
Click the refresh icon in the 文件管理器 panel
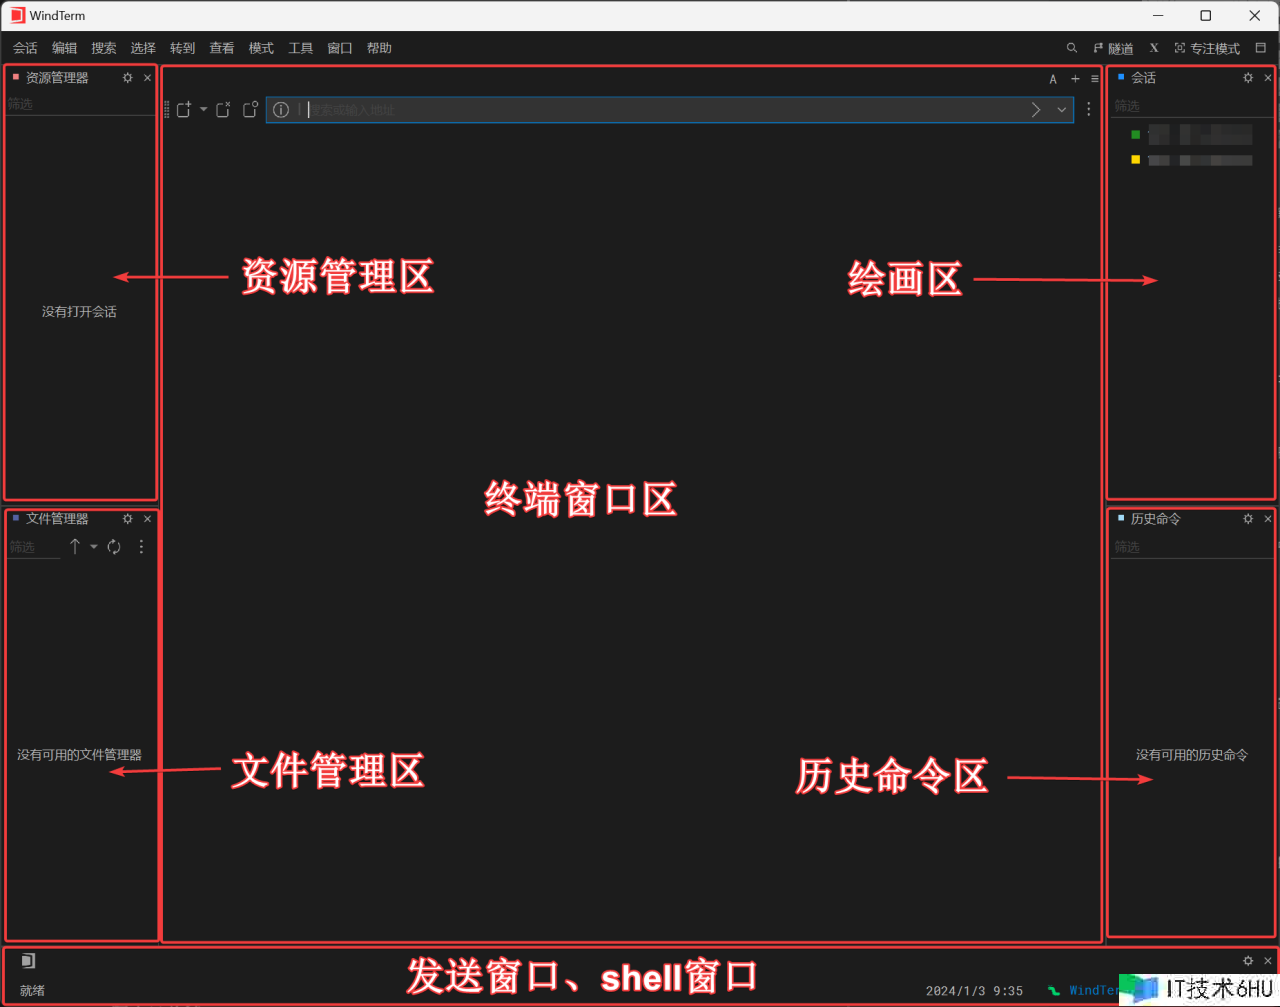pyautogui.click(x=114, y=547)
